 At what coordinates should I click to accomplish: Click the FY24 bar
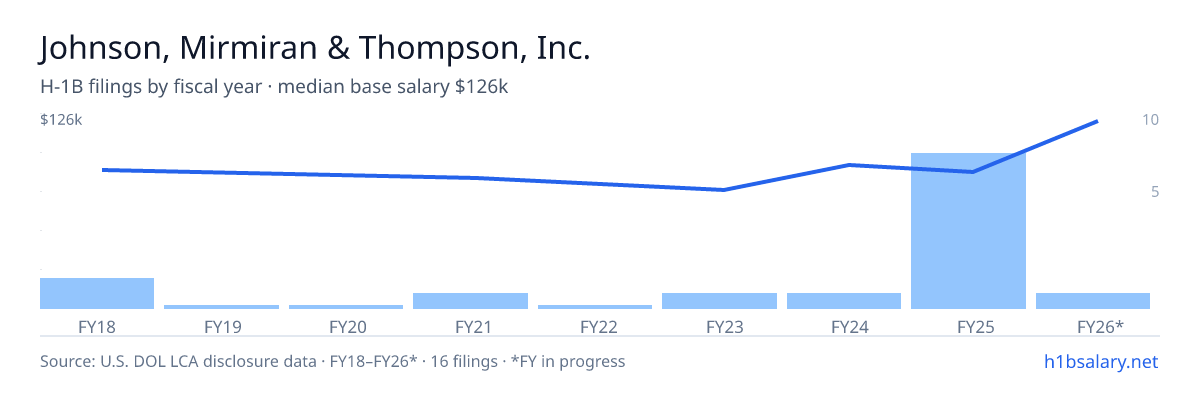pos(844,301)
